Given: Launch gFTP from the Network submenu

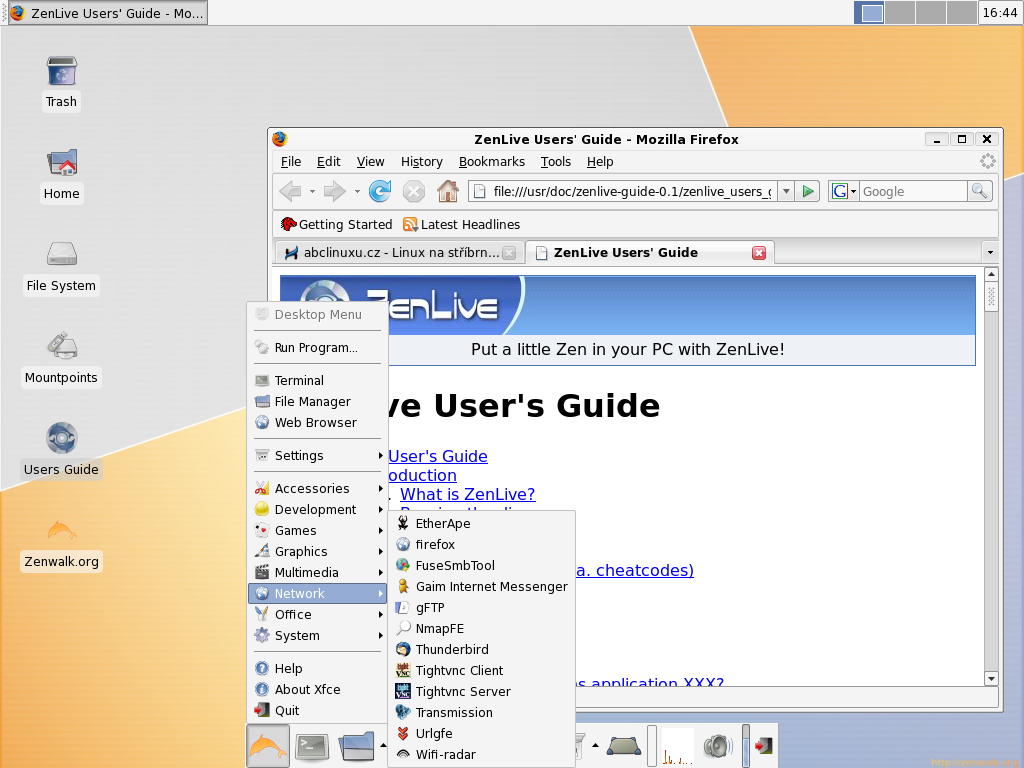Looking at the screenshot, I should click(481, 608).
